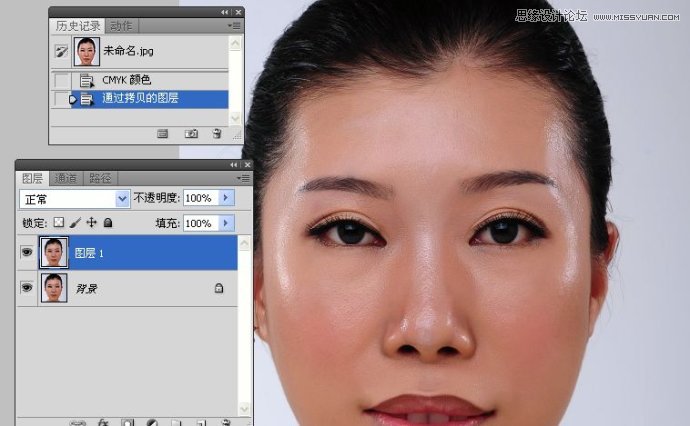Click the 背景 layer lock icon
The image size is (690, 426).
[219, 288]
